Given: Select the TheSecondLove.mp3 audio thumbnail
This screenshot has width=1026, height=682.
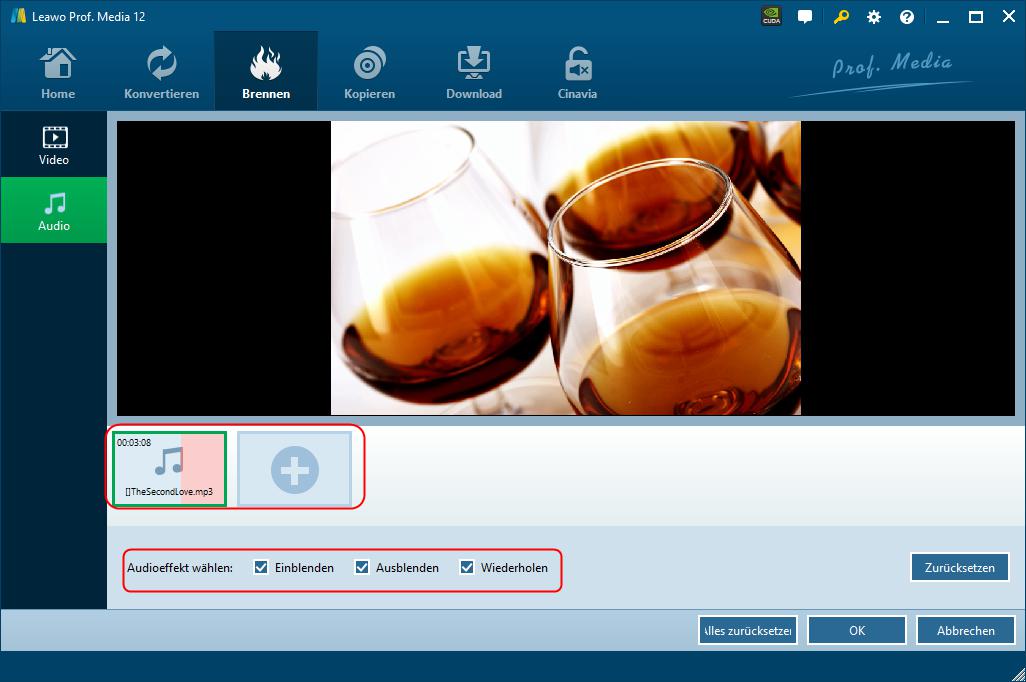Looking at the screenshot, I should 169,469.
